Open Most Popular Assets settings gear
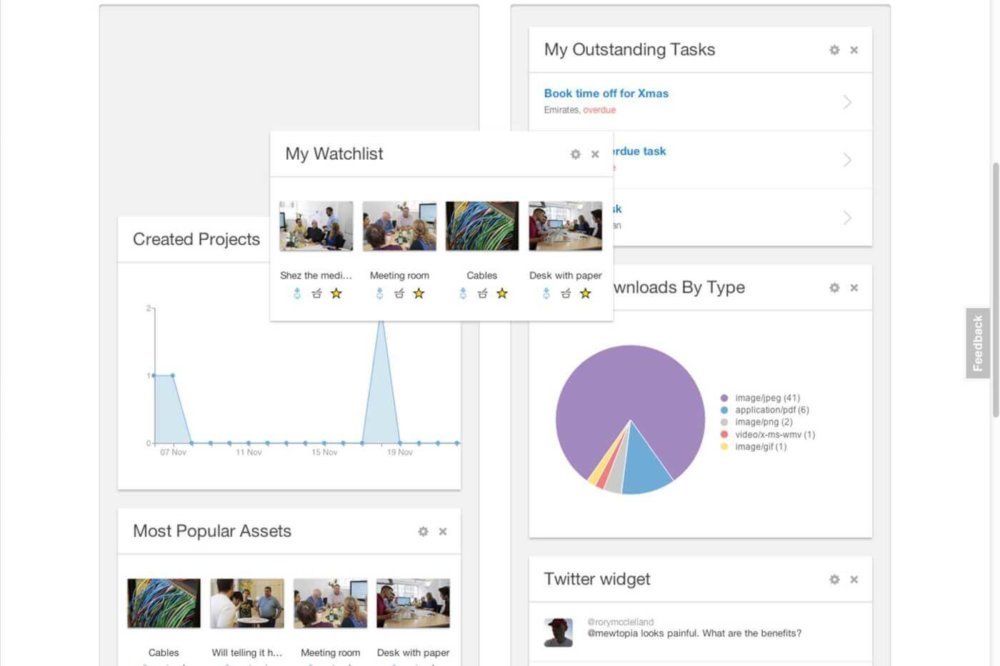Image resolution: width=1000 pixels, height=666 pixels. click(x=423, y=532)
